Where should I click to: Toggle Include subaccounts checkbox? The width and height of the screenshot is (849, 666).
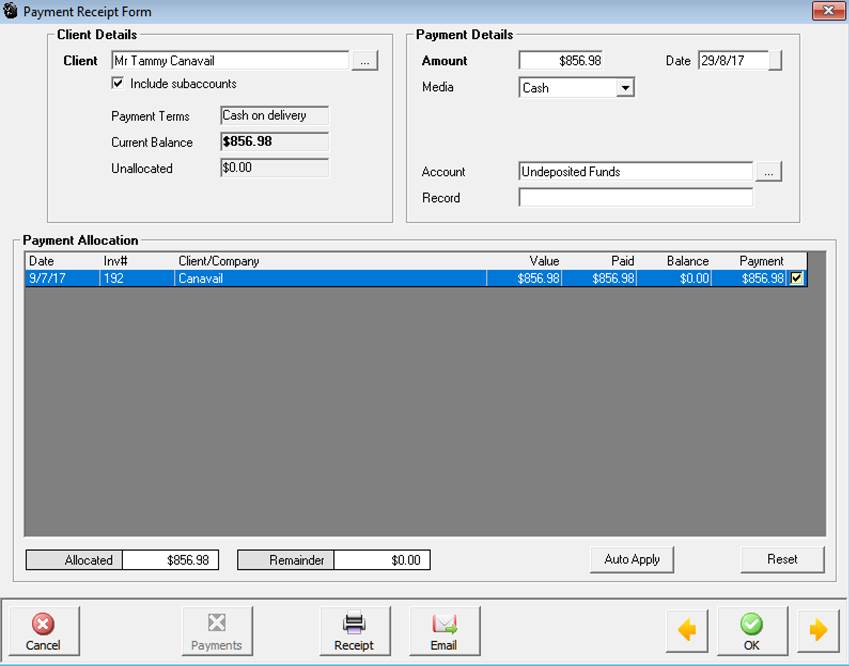click(117, 83)
